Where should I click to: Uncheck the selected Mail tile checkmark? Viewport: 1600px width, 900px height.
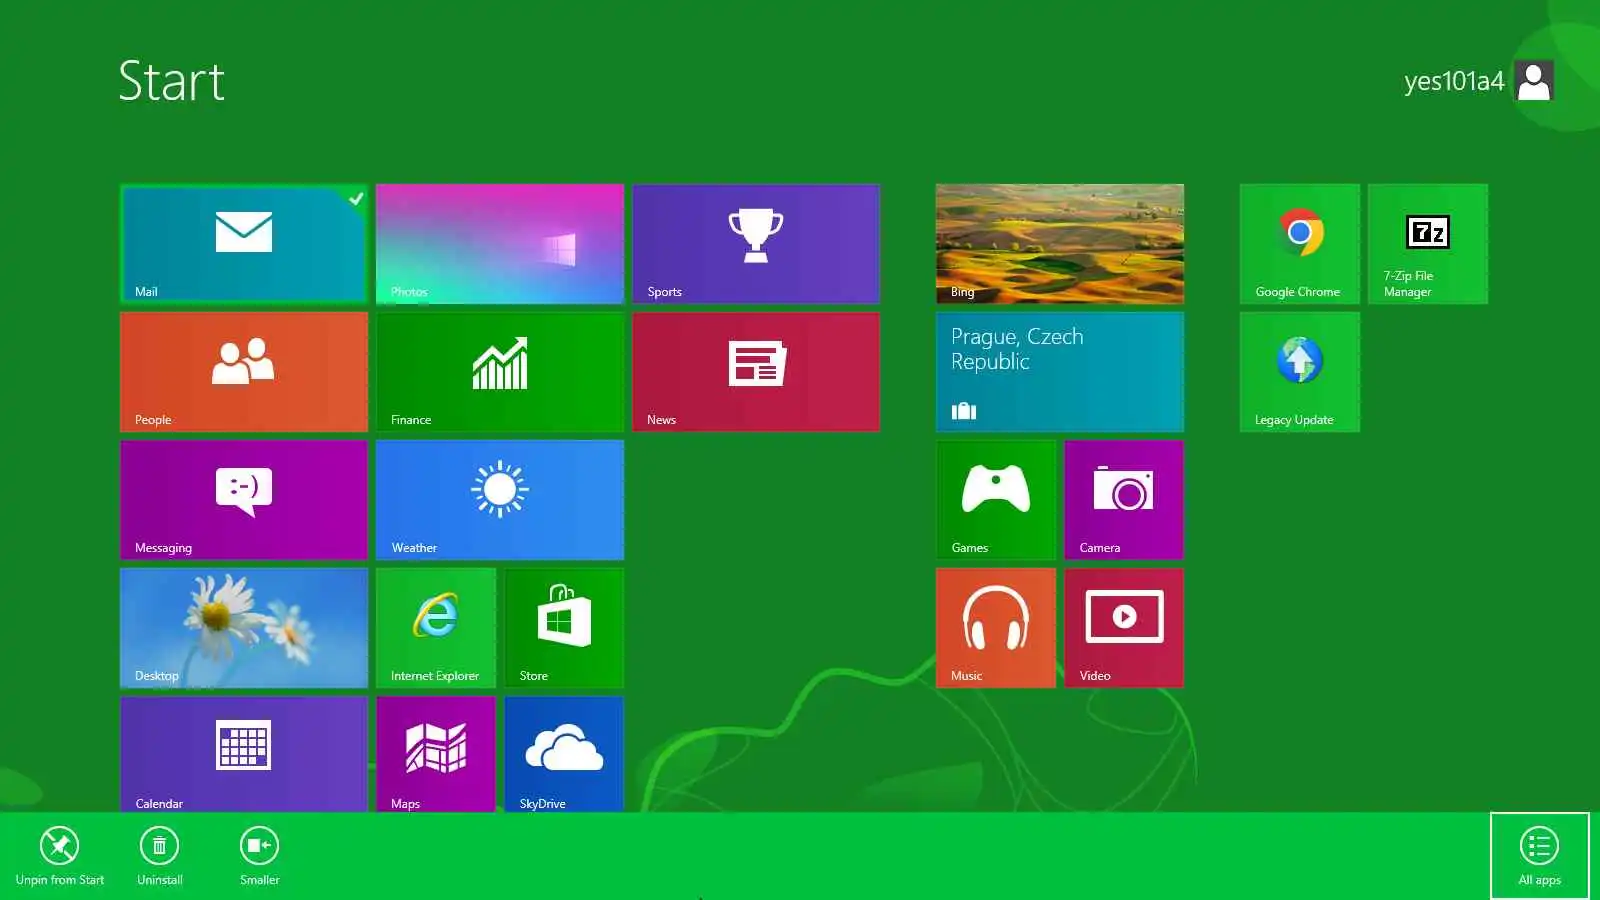pos(356,198)
